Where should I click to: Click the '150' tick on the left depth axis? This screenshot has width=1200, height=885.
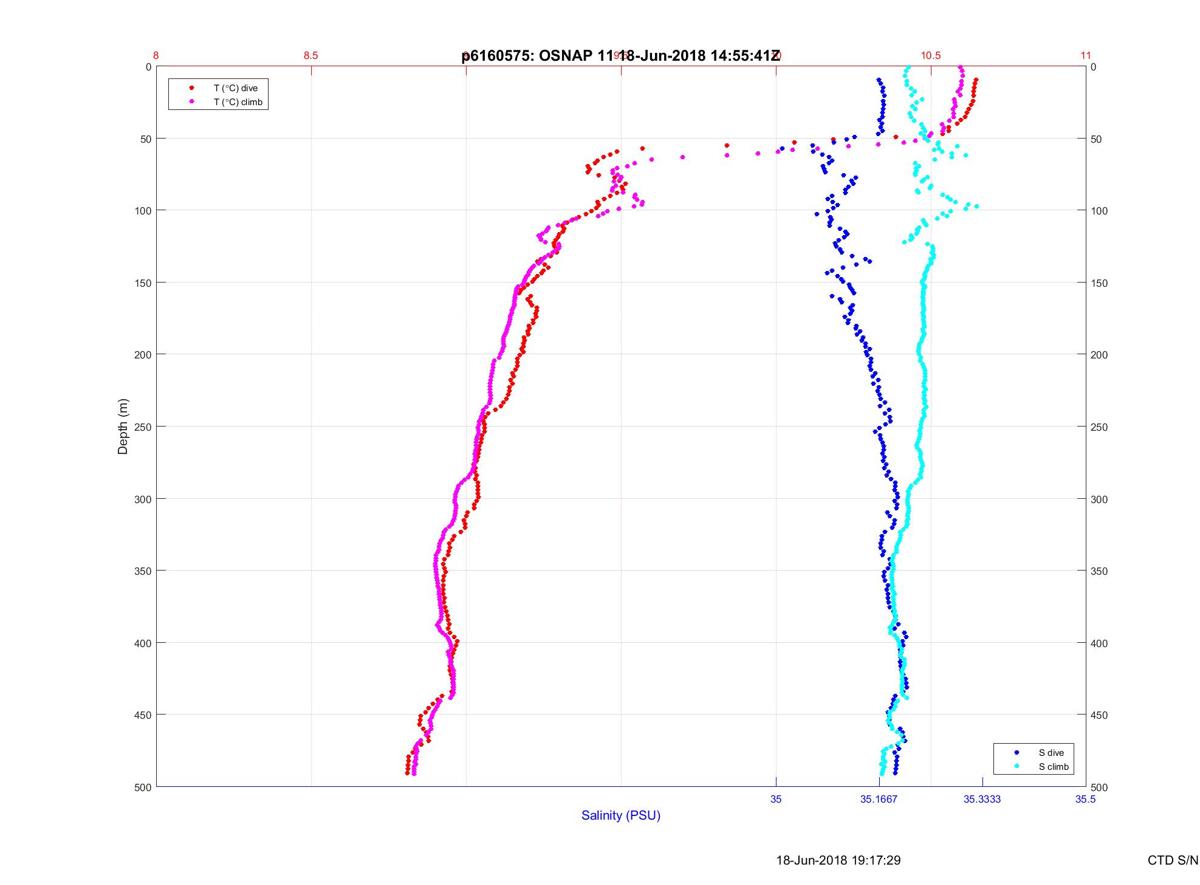(142, 283)
